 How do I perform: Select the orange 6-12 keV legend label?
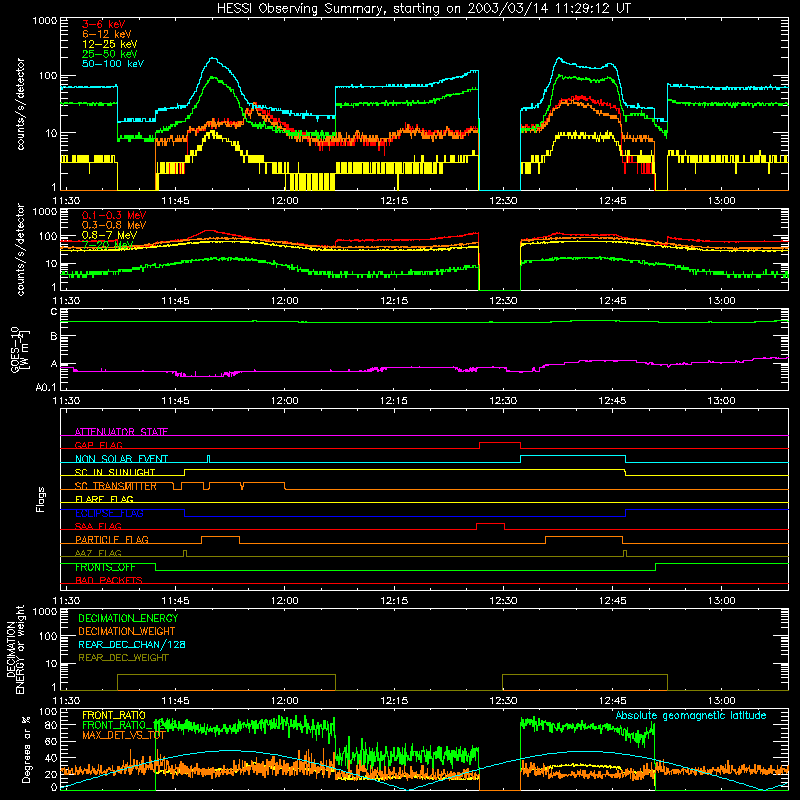(107, 34)
